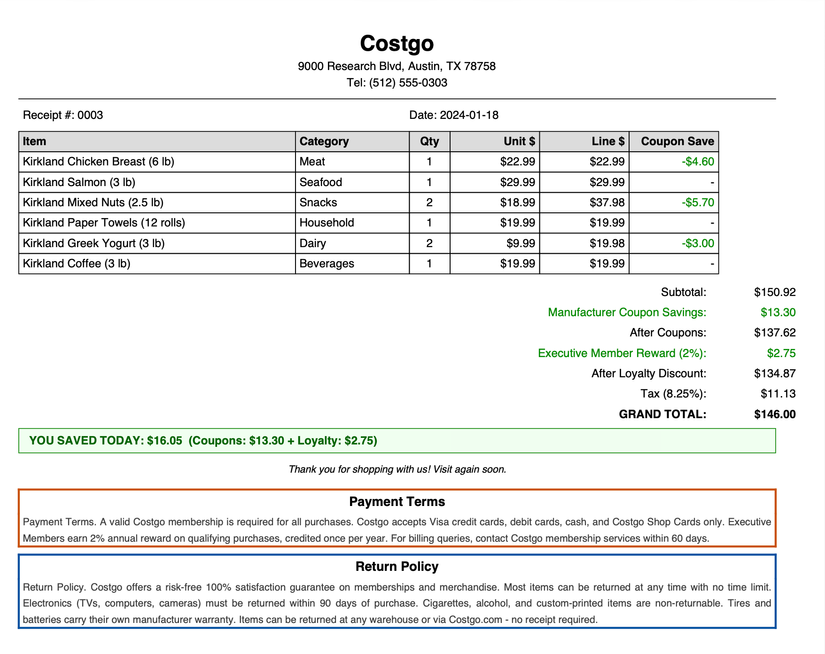This screenshot has width=825, height=654.
Task: Click the after-coupons amount $137.62
Action: pyautogui.click(x=774, y=333)
